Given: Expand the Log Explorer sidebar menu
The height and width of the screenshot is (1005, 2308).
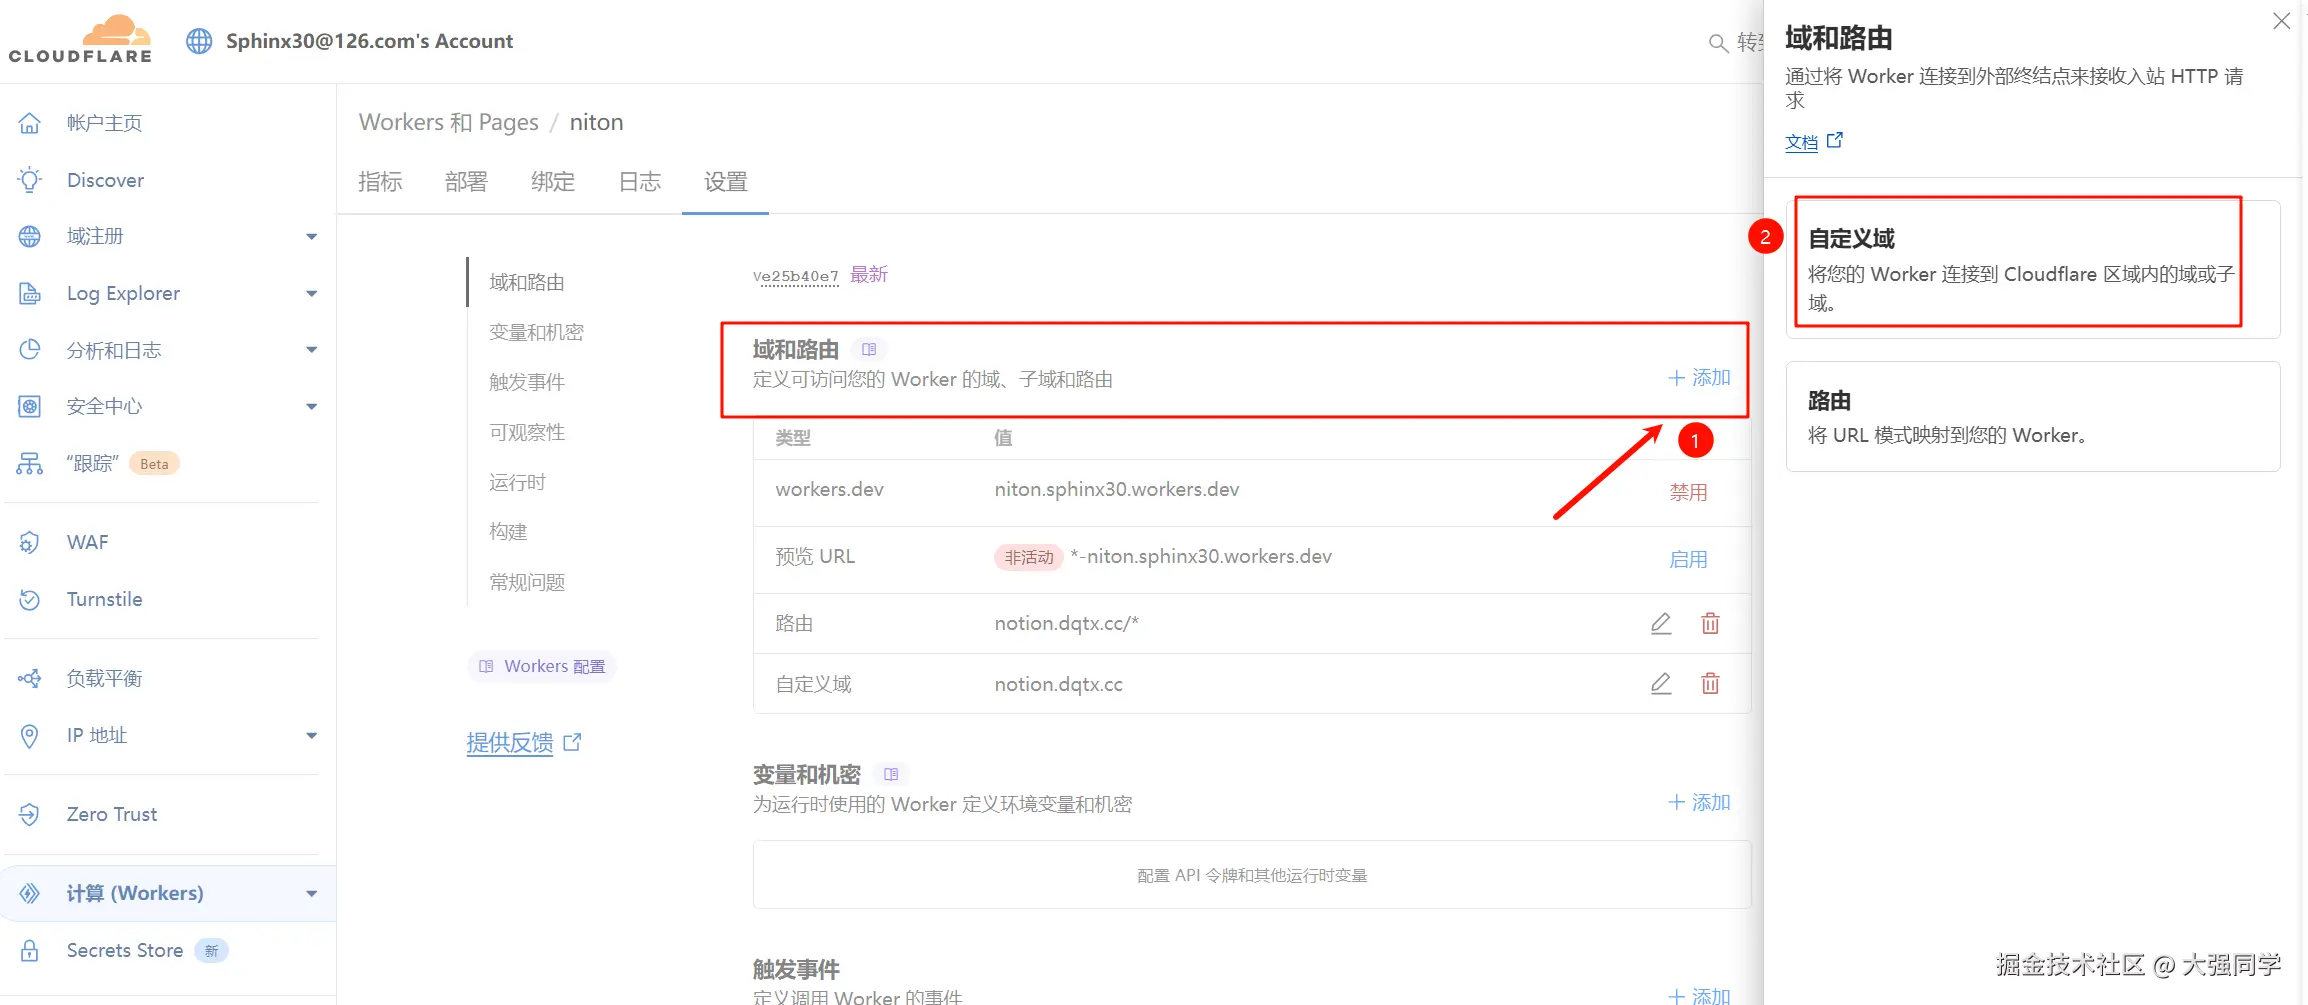Looking at the screenshot, I should [312, 294].
